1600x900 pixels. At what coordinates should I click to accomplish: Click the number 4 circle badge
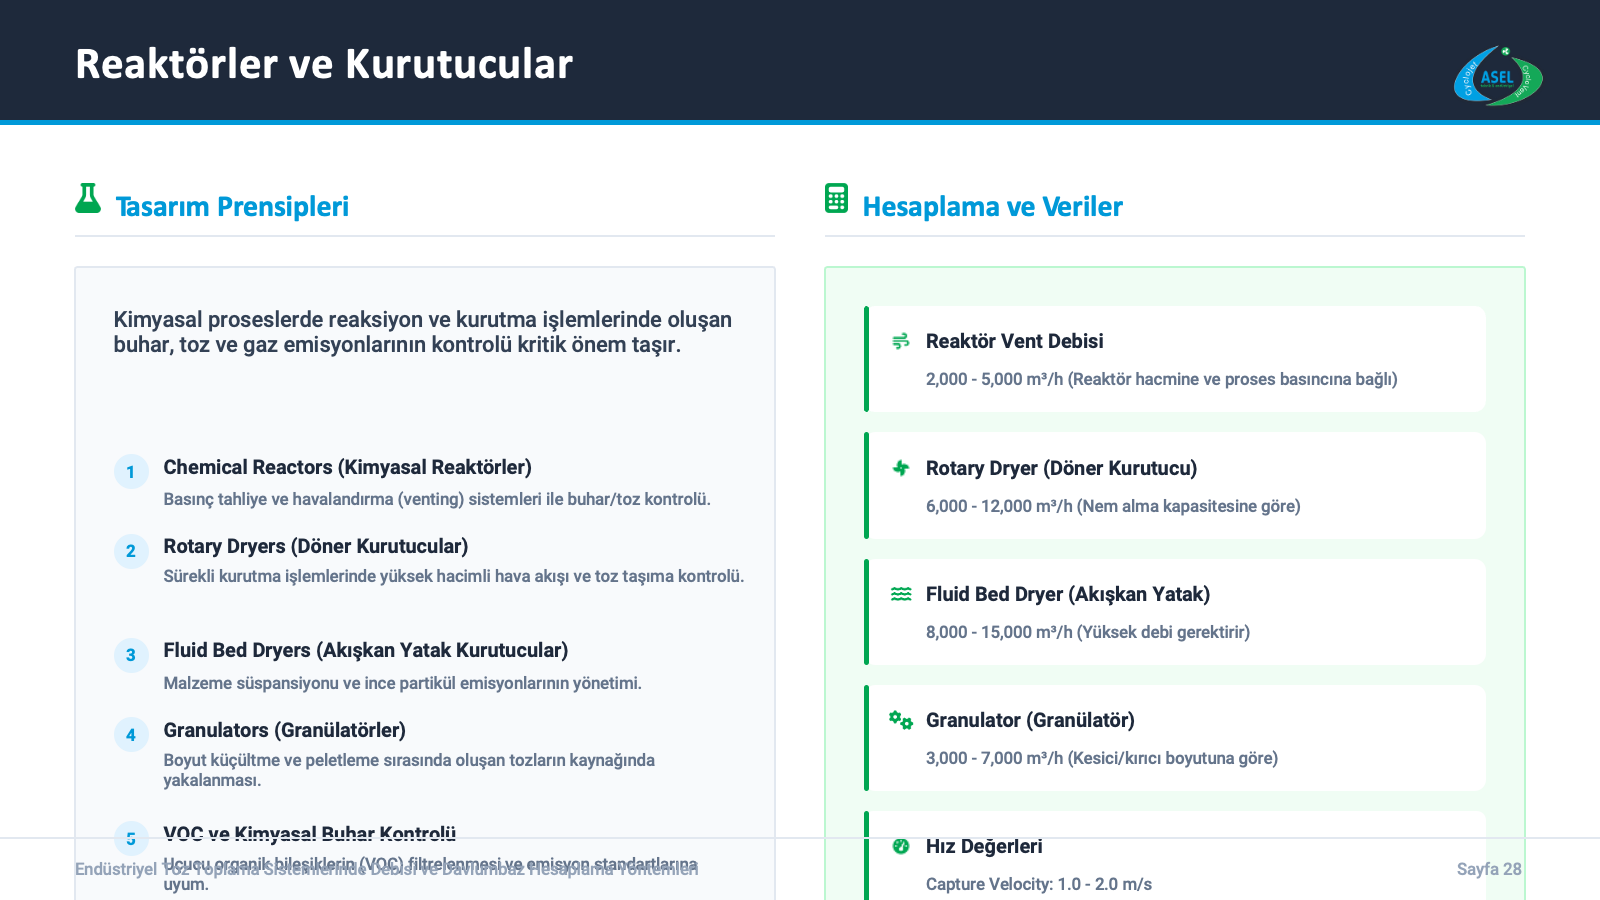pos(131,735)
